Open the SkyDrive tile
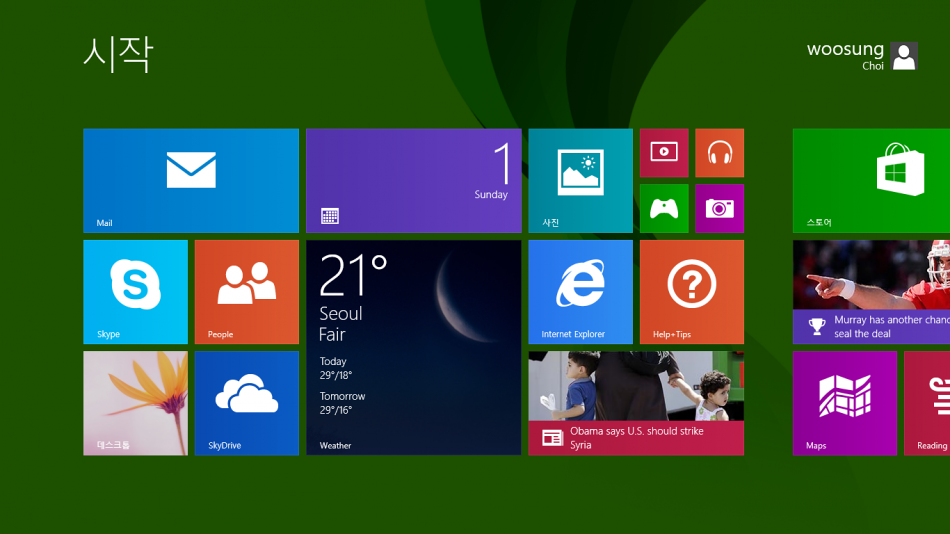Image resolution: width=950 pixels, height=534 pixels. (x=247, y=403)
